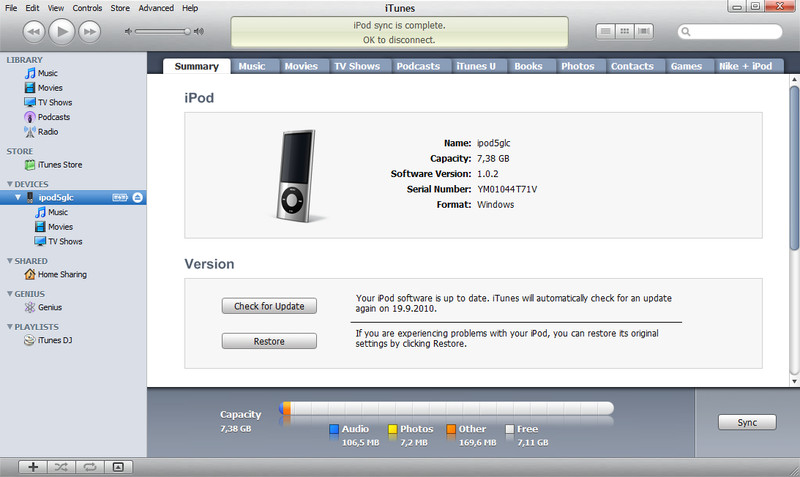Collapse the Shared section
This screenshot has height=477, width=800.
pyautogui.click(x=10, y=261)
